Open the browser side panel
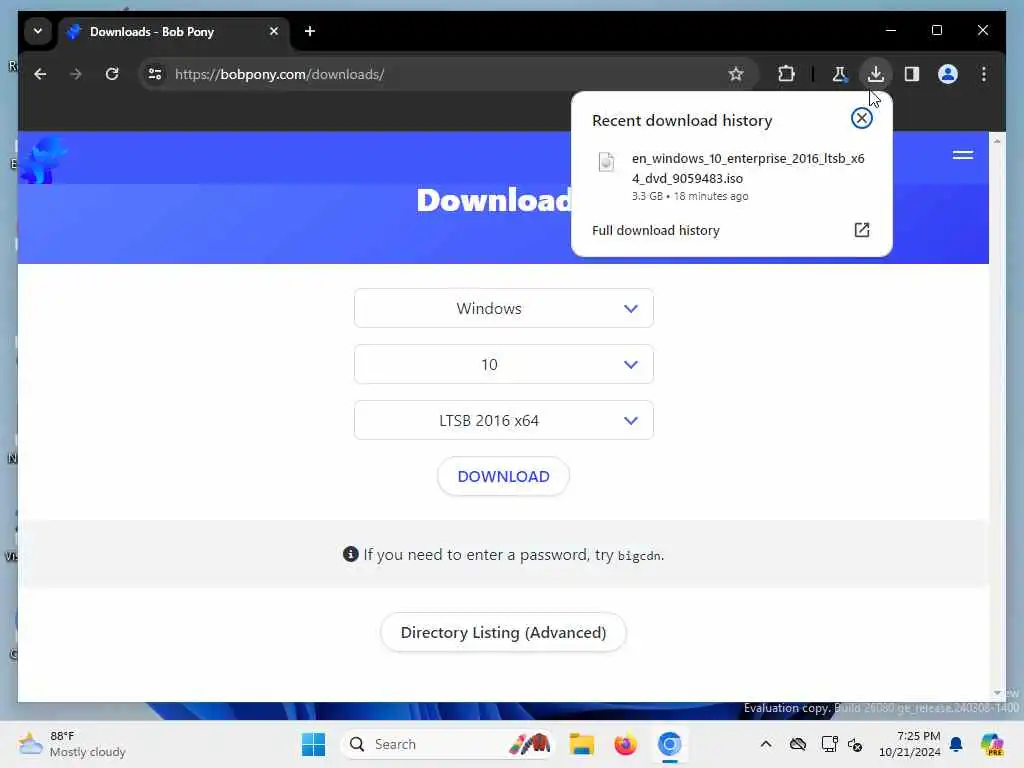The height and width of the screenshot is (768, 1024). 912,74
